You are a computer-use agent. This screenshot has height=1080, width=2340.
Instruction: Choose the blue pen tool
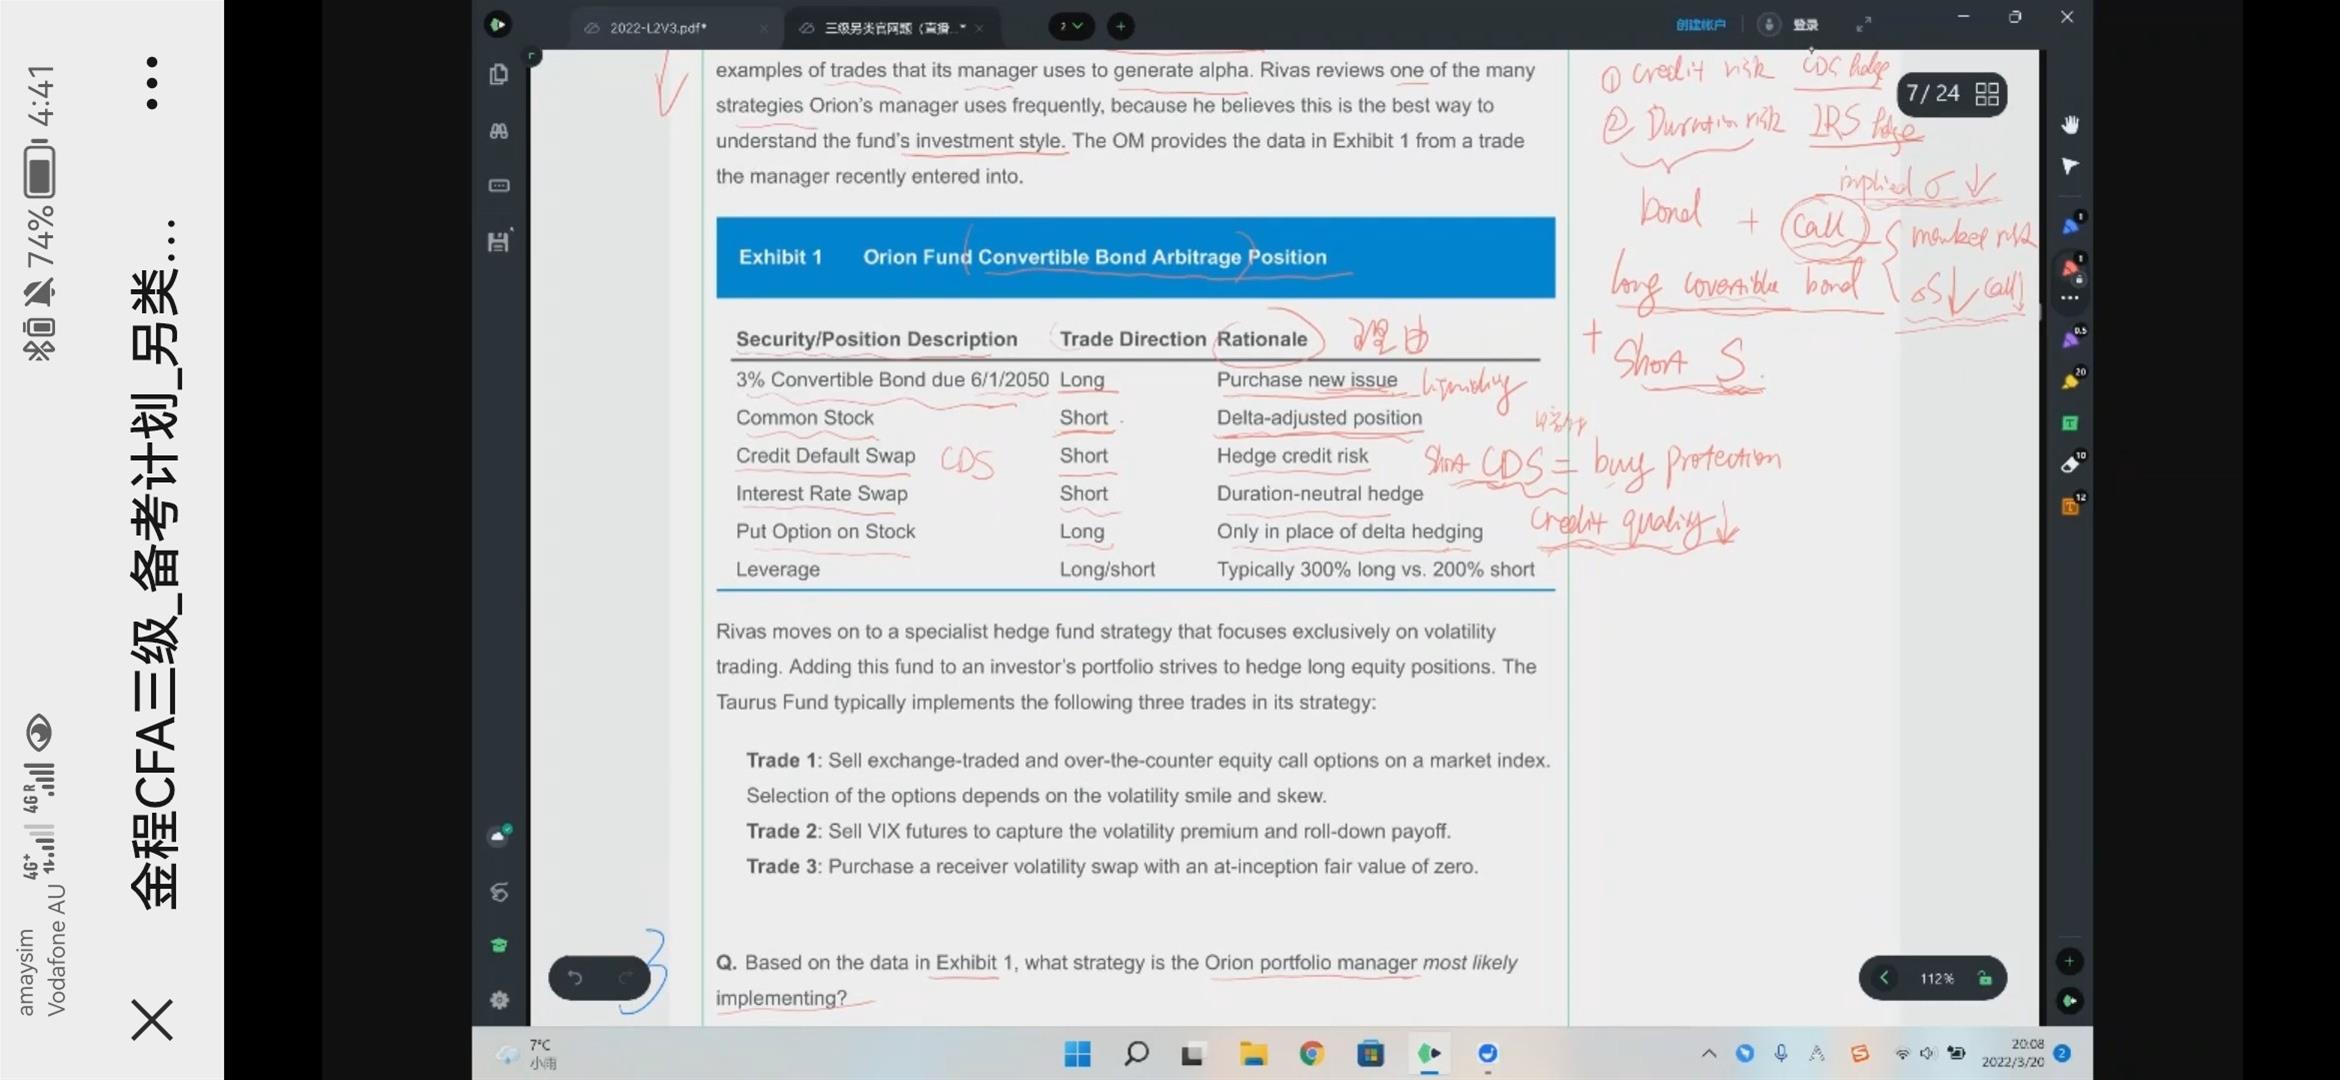tap(2069, 227)
